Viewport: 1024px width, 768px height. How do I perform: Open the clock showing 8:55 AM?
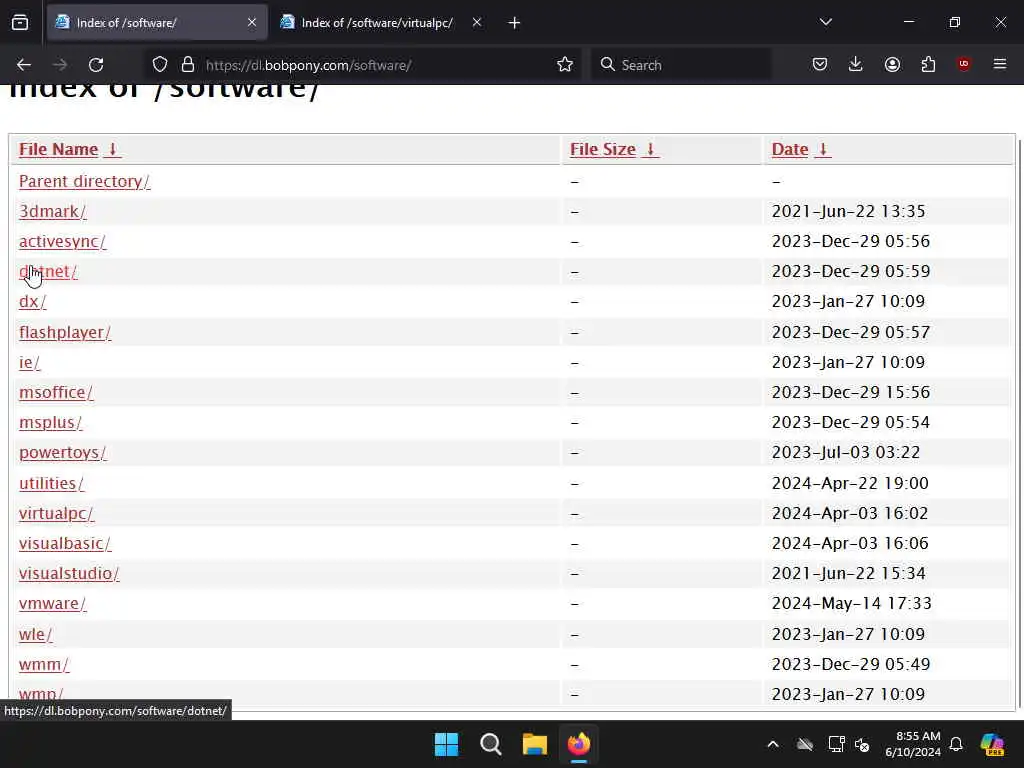(x=913, y=744)
